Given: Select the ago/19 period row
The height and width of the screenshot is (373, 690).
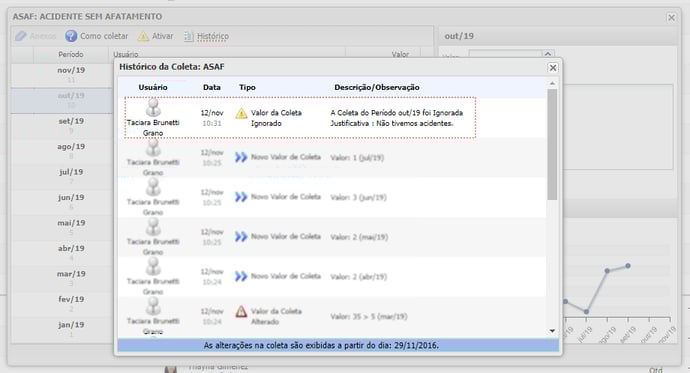Looking at the screenshot, I should [62, 151].
